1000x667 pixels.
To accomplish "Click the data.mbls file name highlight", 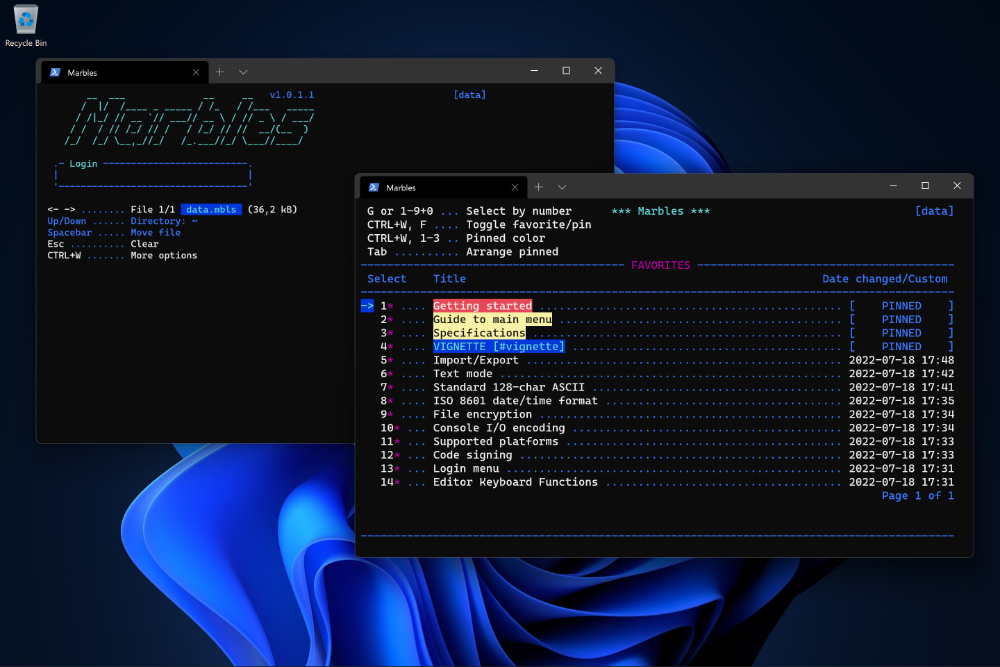I will 211,209.
